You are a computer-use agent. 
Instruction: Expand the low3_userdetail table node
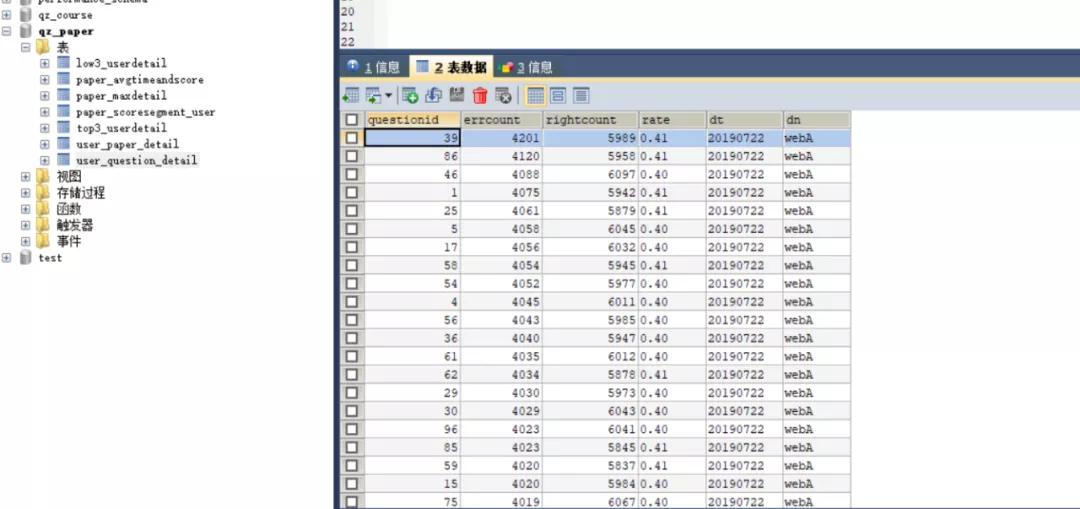(x=45, y=64)
